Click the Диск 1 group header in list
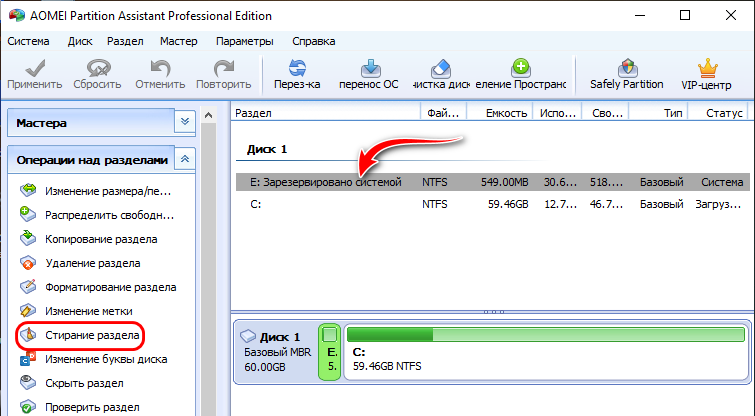Screen dimensions: 755x416 (x=267, y=149)
